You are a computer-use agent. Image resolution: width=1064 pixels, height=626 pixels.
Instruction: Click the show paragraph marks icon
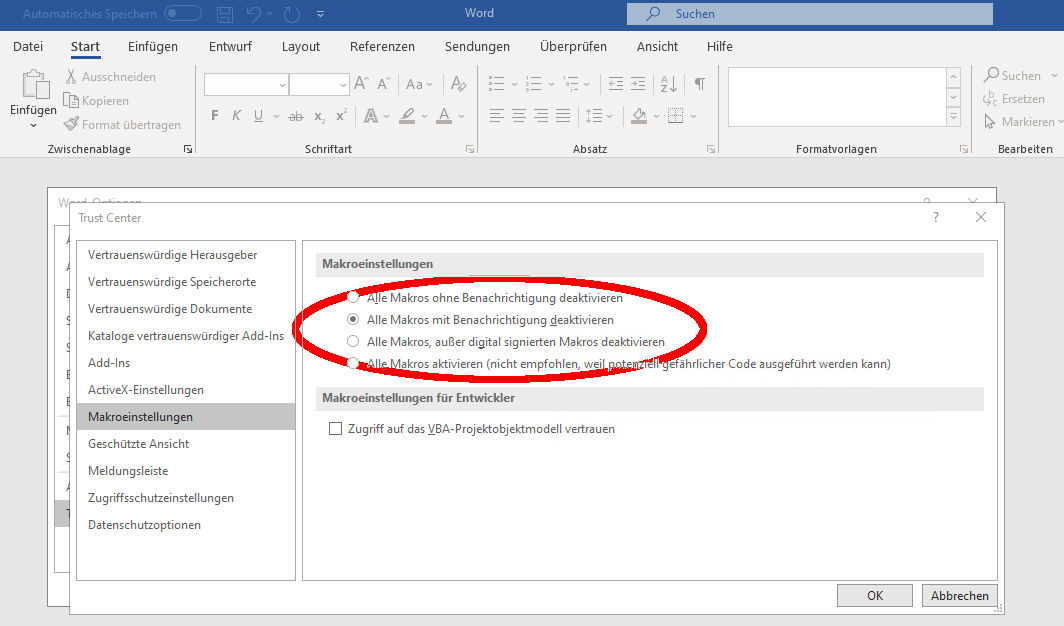699,84
